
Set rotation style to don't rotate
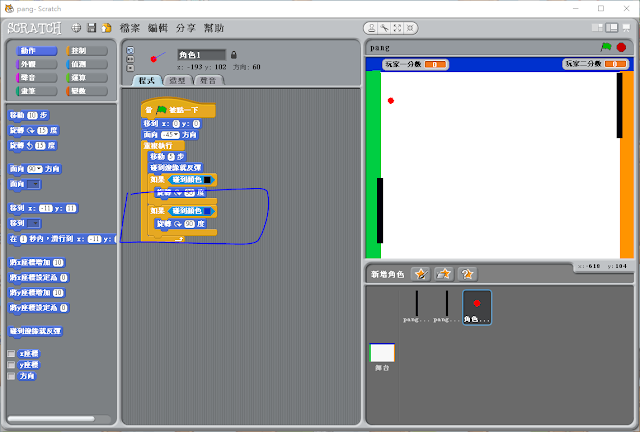[x=130, y=68]
